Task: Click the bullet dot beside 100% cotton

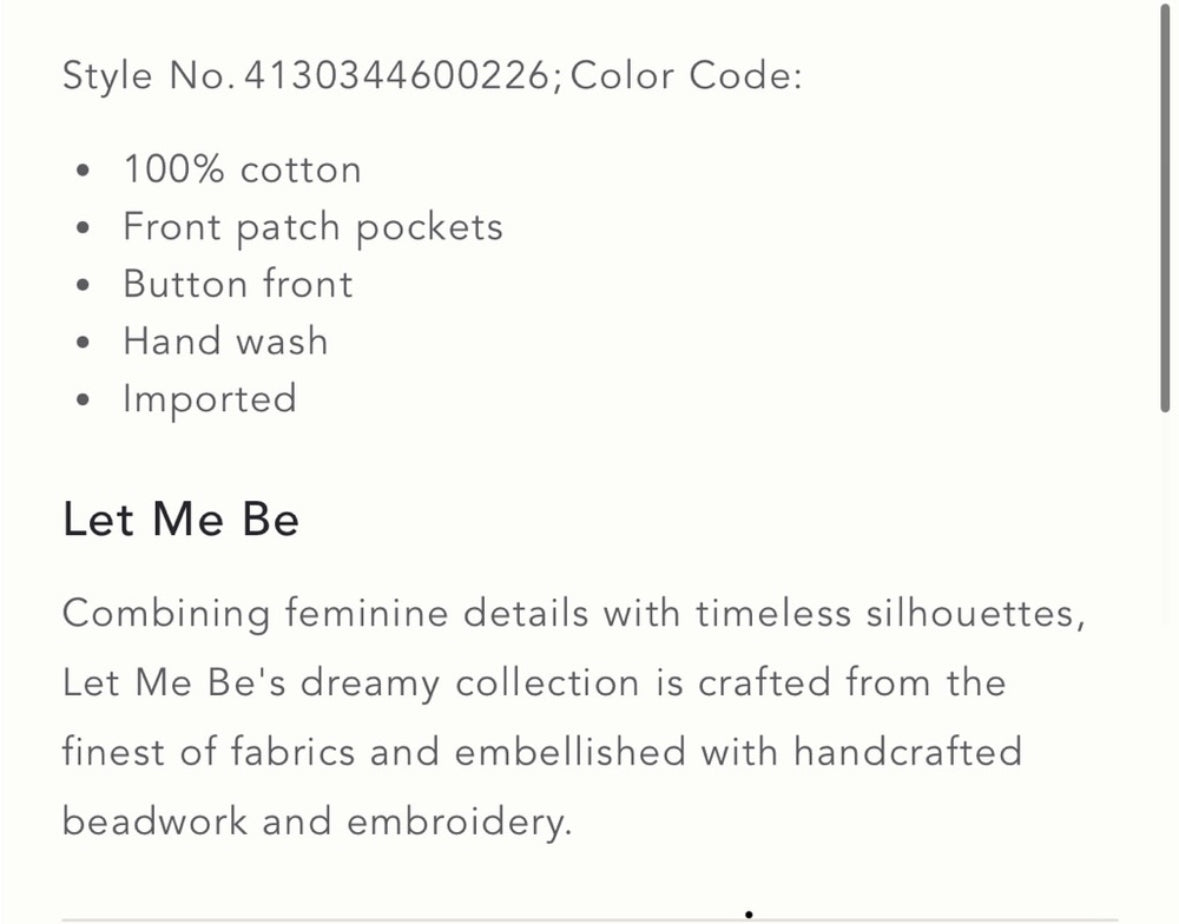Action: tap(83, 171)
